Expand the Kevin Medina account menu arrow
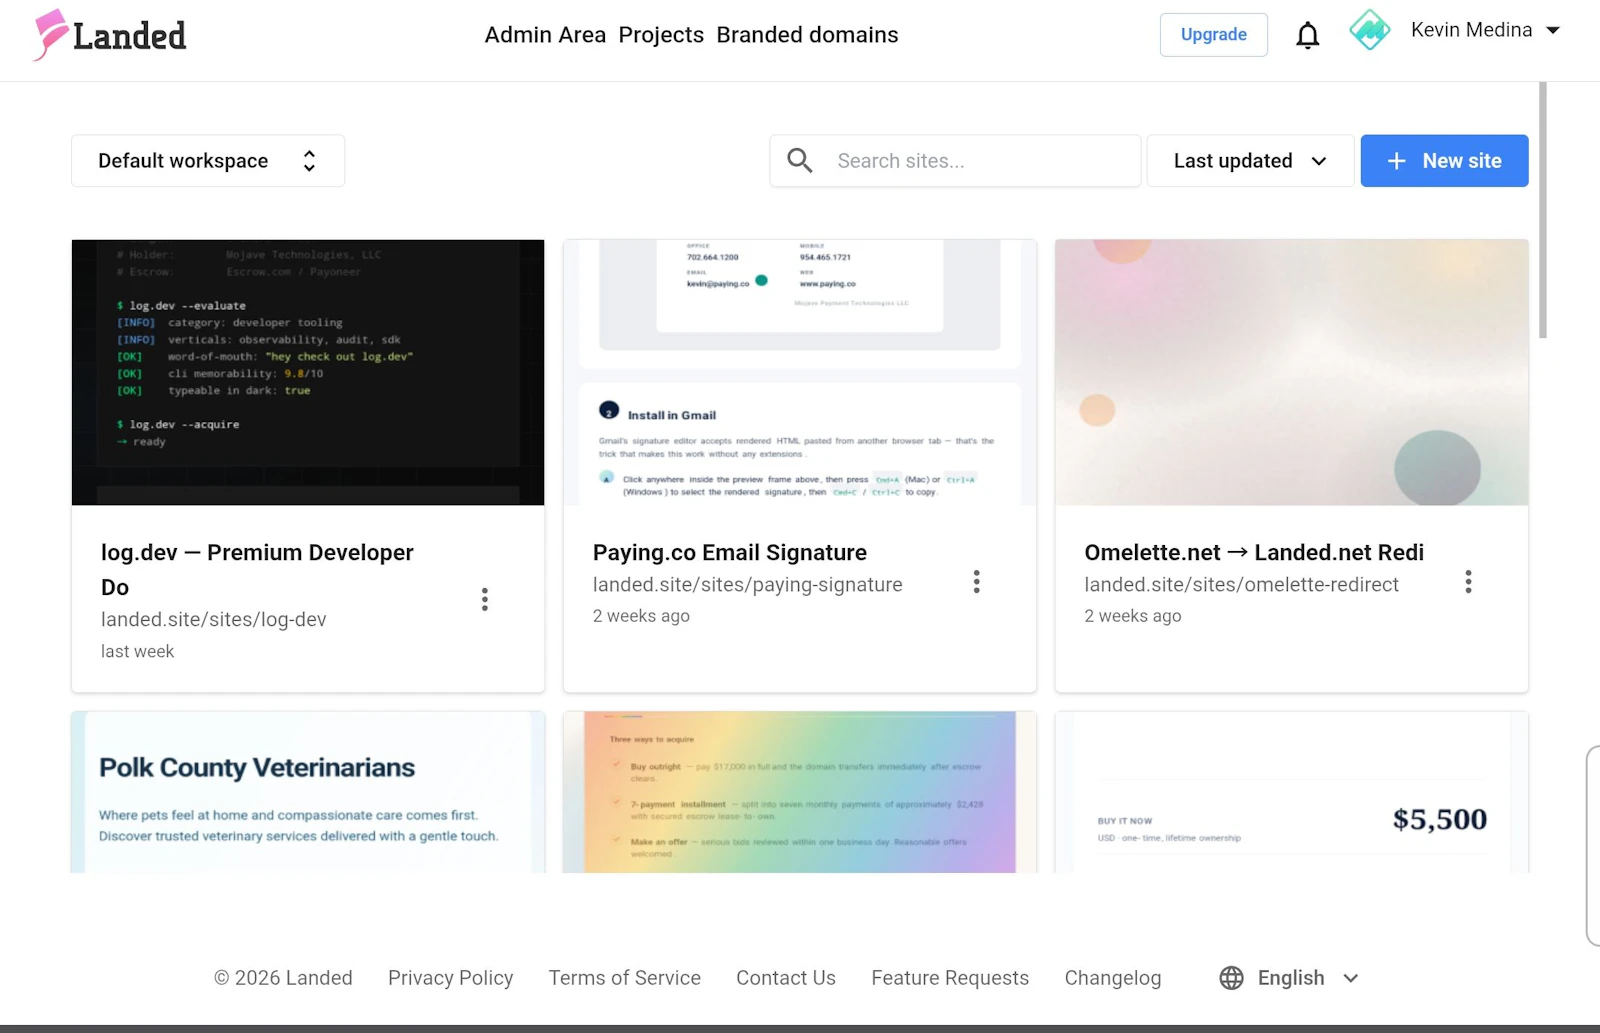Viewport: 1600px width, 1033px height. 1553,30
